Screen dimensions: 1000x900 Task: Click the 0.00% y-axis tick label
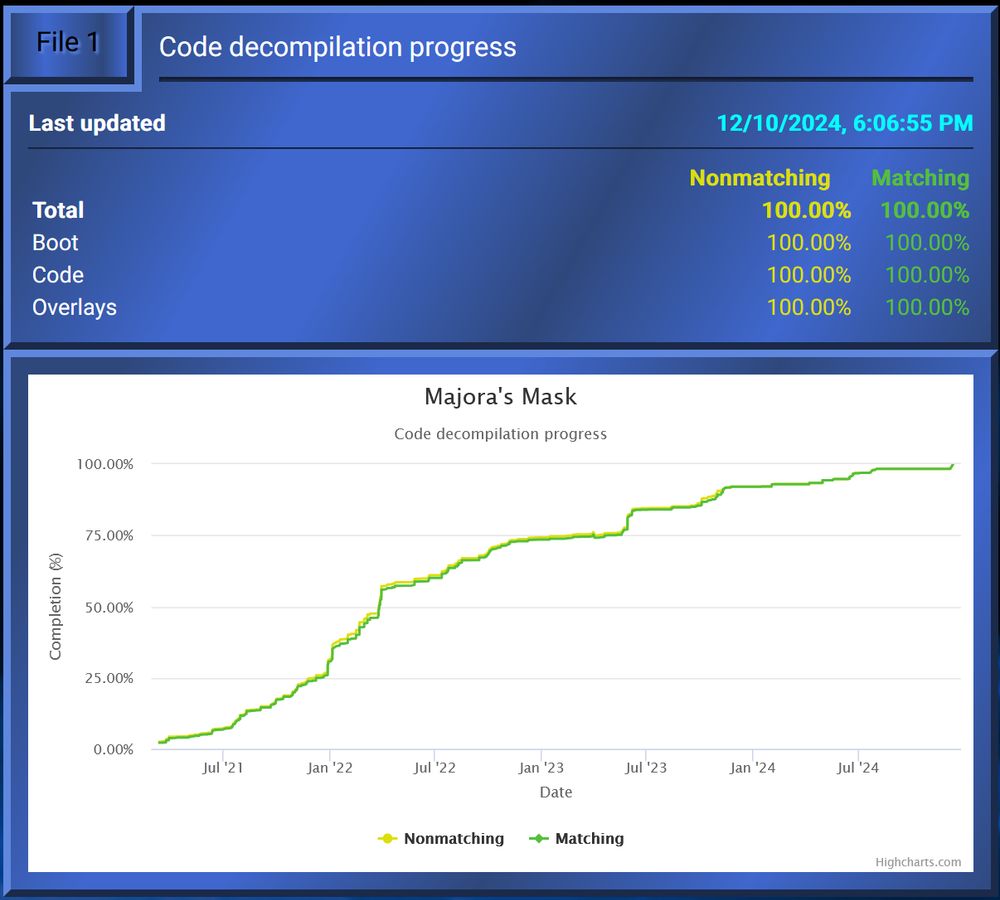(x=114, y=749)
